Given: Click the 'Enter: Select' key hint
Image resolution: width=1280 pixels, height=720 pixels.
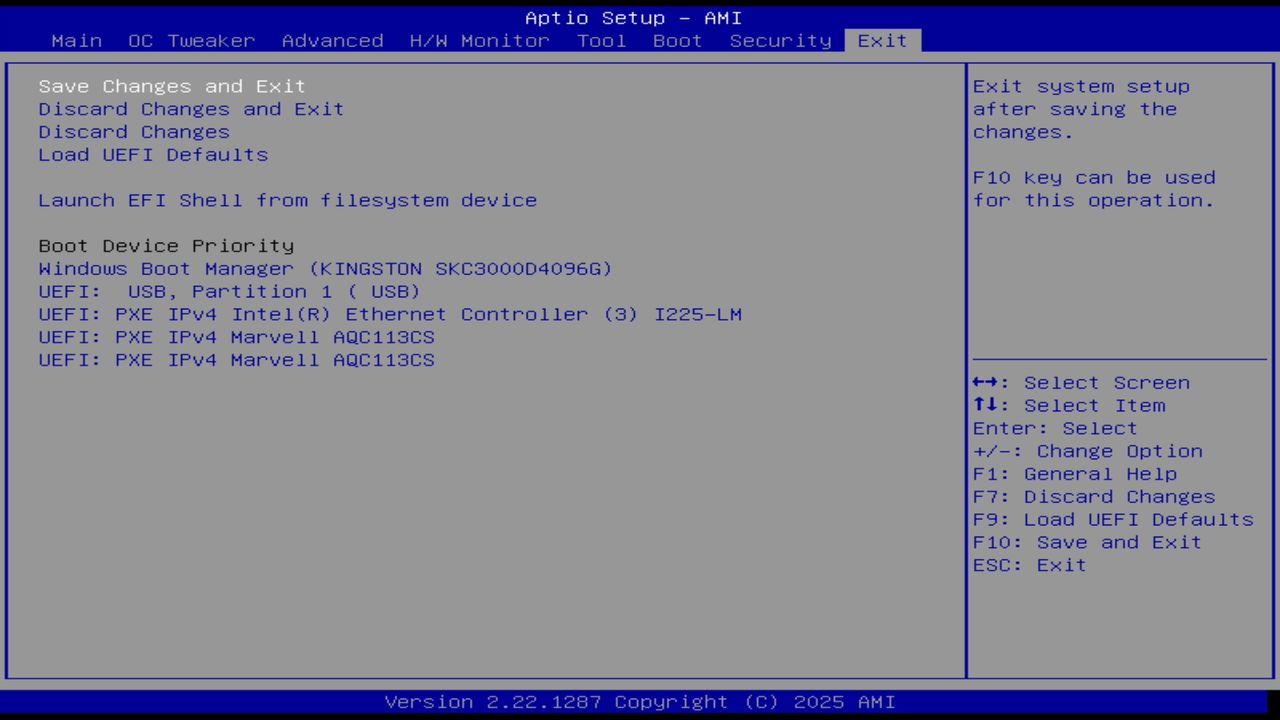Looking at the screenshot, I should (x=1055, y=429).
